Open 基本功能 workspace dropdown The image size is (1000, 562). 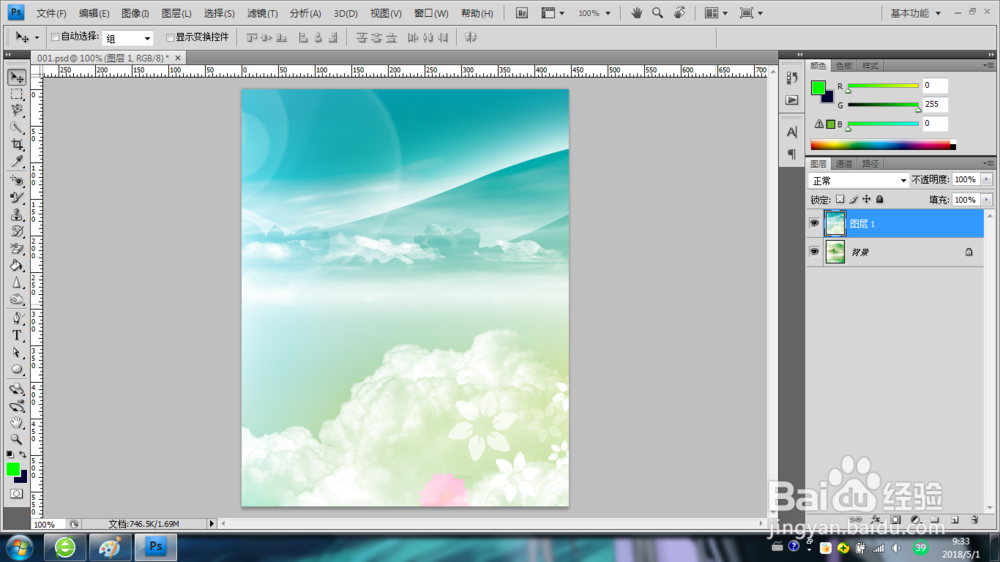[x=916, y=13]
